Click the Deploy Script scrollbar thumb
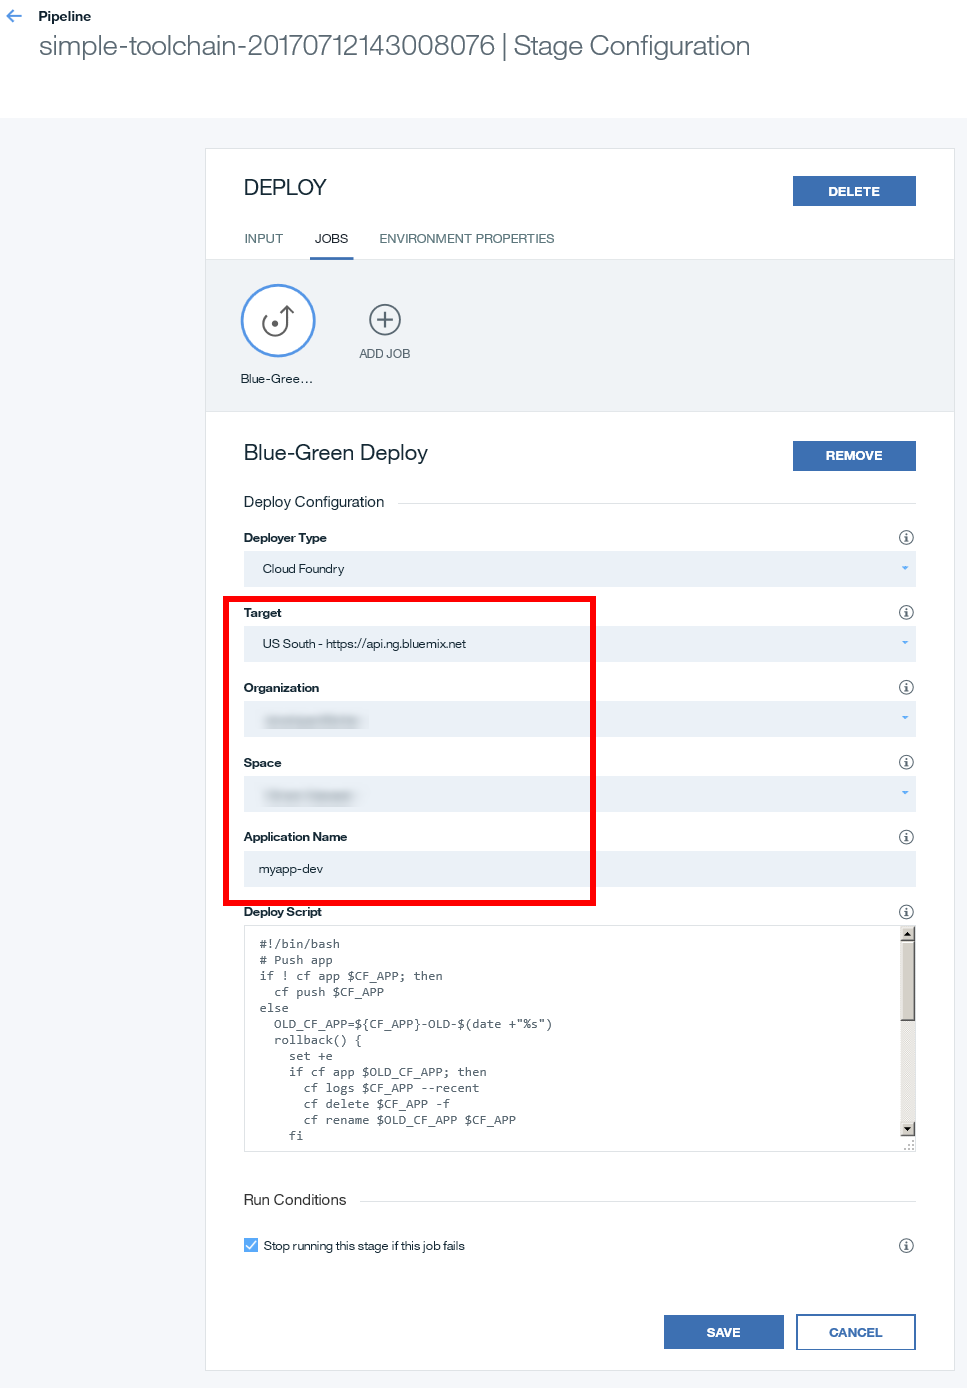The image size is (967, 1388). [x=908, y=981]
